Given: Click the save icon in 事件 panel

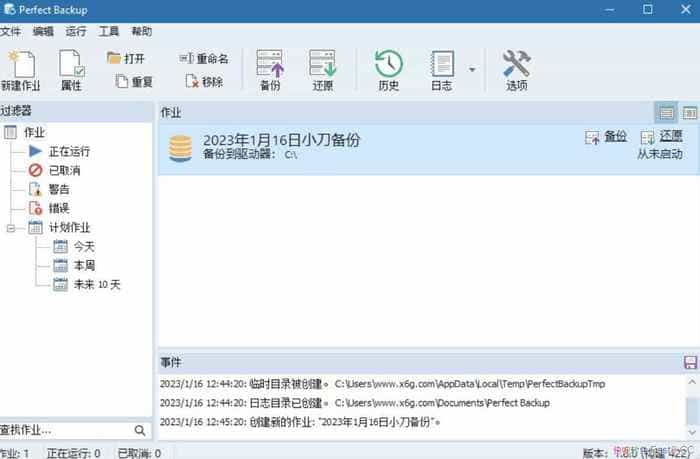Looking at the screenshot, I should point(690,362).
